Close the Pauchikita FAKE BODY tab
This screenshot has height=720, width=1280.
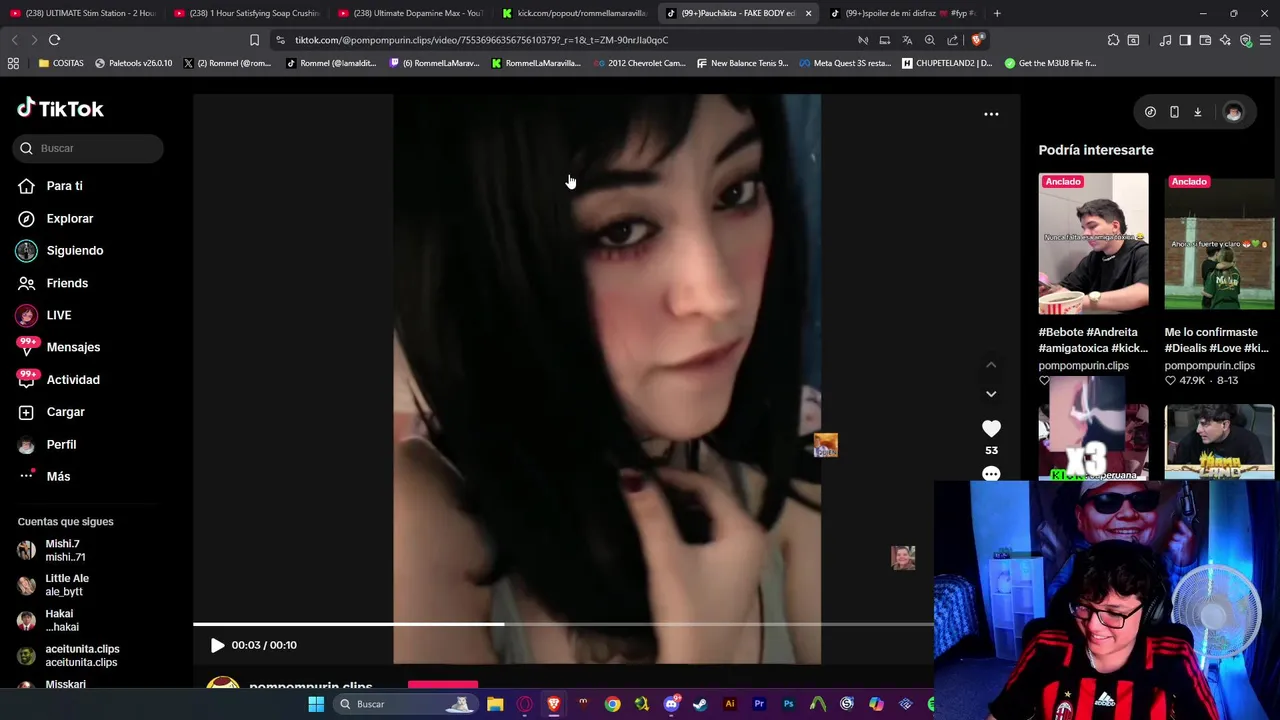tap(808, 13)
